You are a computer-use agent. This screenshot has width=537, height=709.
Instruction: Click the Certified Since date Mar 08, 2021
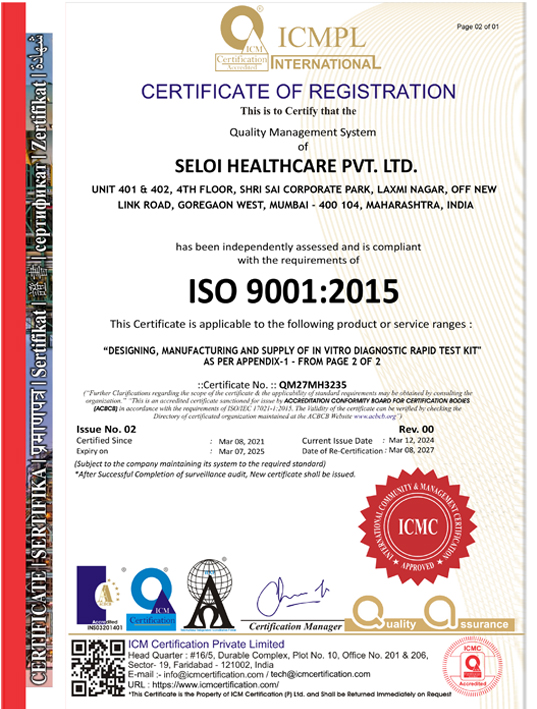[241, 441]
